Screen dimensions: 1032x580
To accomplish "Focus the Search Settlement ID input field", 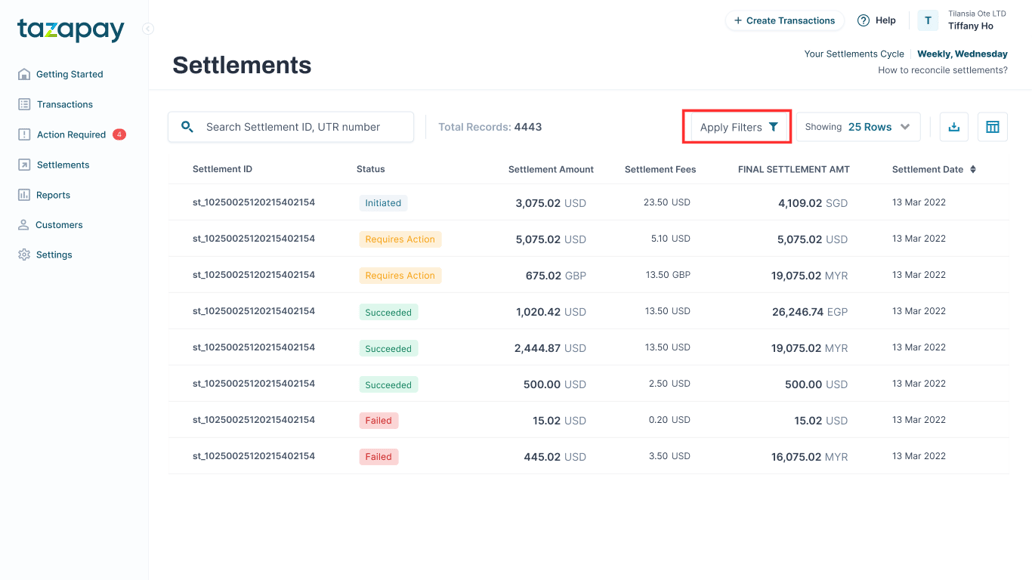I will (300, 127).
